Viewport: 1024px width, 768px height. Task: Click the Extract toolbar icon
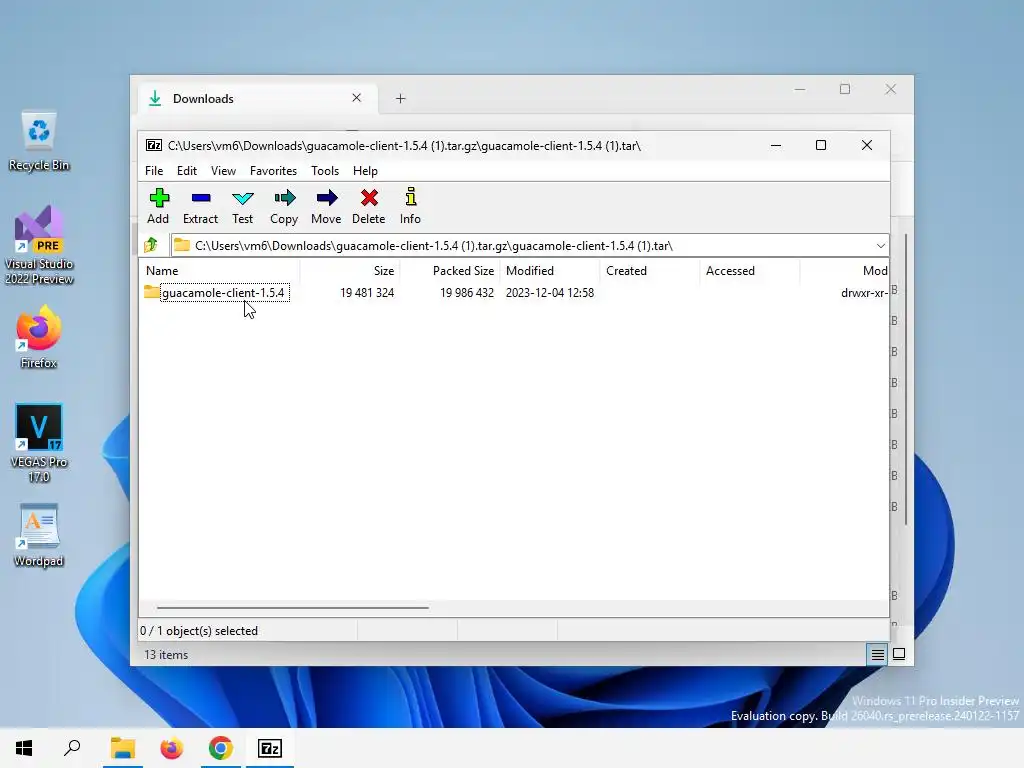200,198
